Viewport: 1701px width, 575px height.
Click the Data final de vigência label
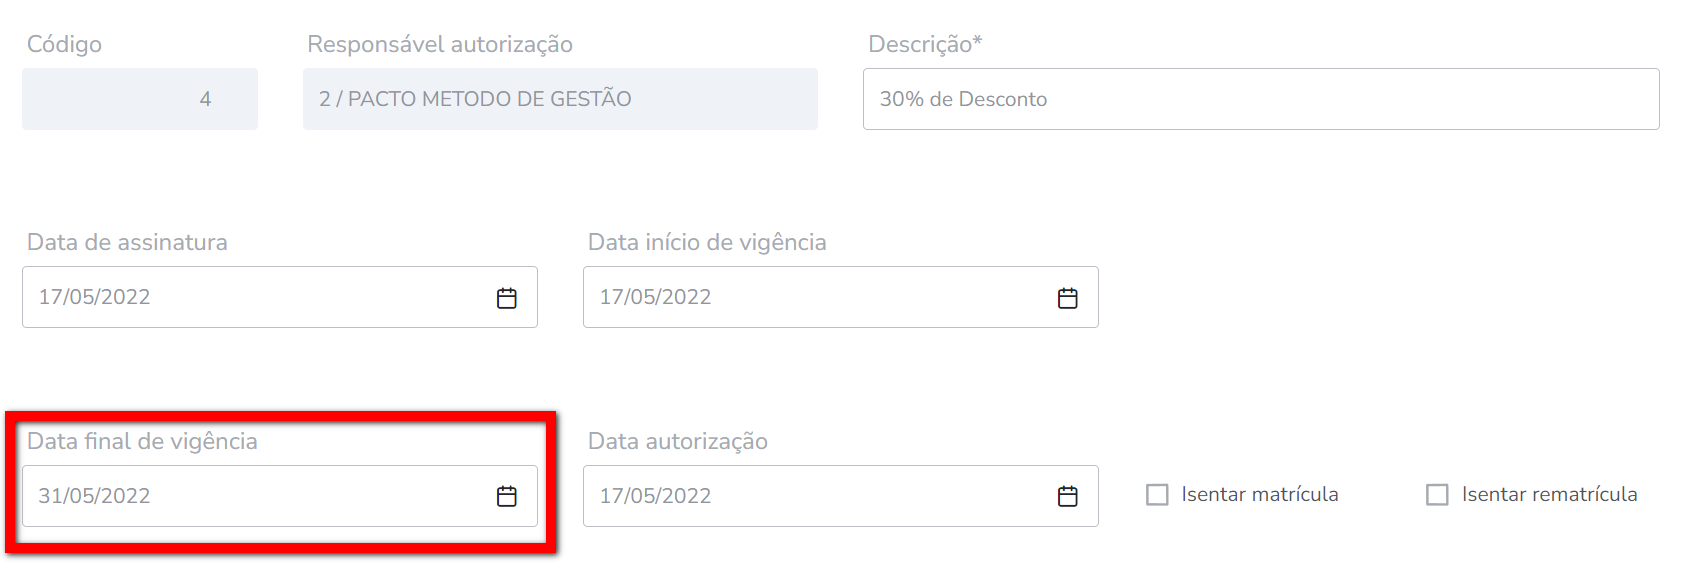point(142,441)
